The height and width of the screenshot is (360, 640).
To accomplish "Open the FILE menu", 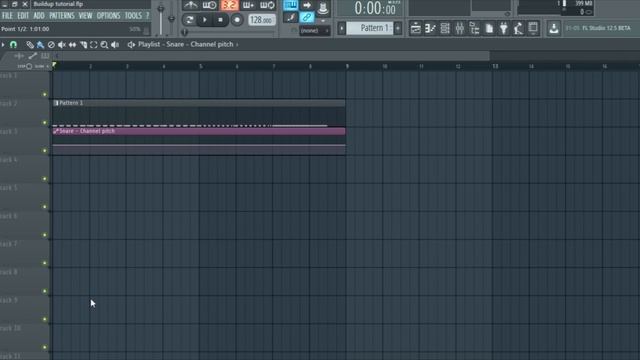I will (7, 16).
